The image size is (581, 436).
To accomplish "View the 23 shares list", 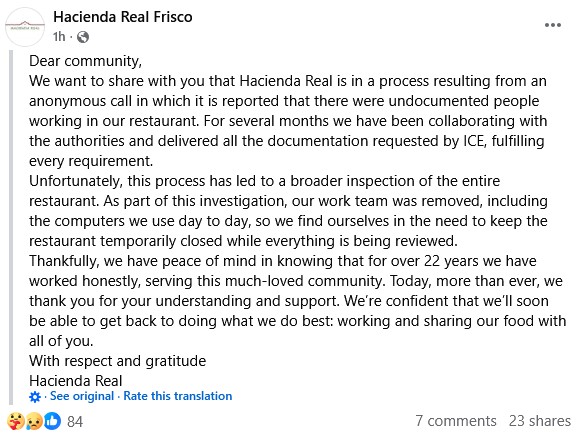I will 540,421.
